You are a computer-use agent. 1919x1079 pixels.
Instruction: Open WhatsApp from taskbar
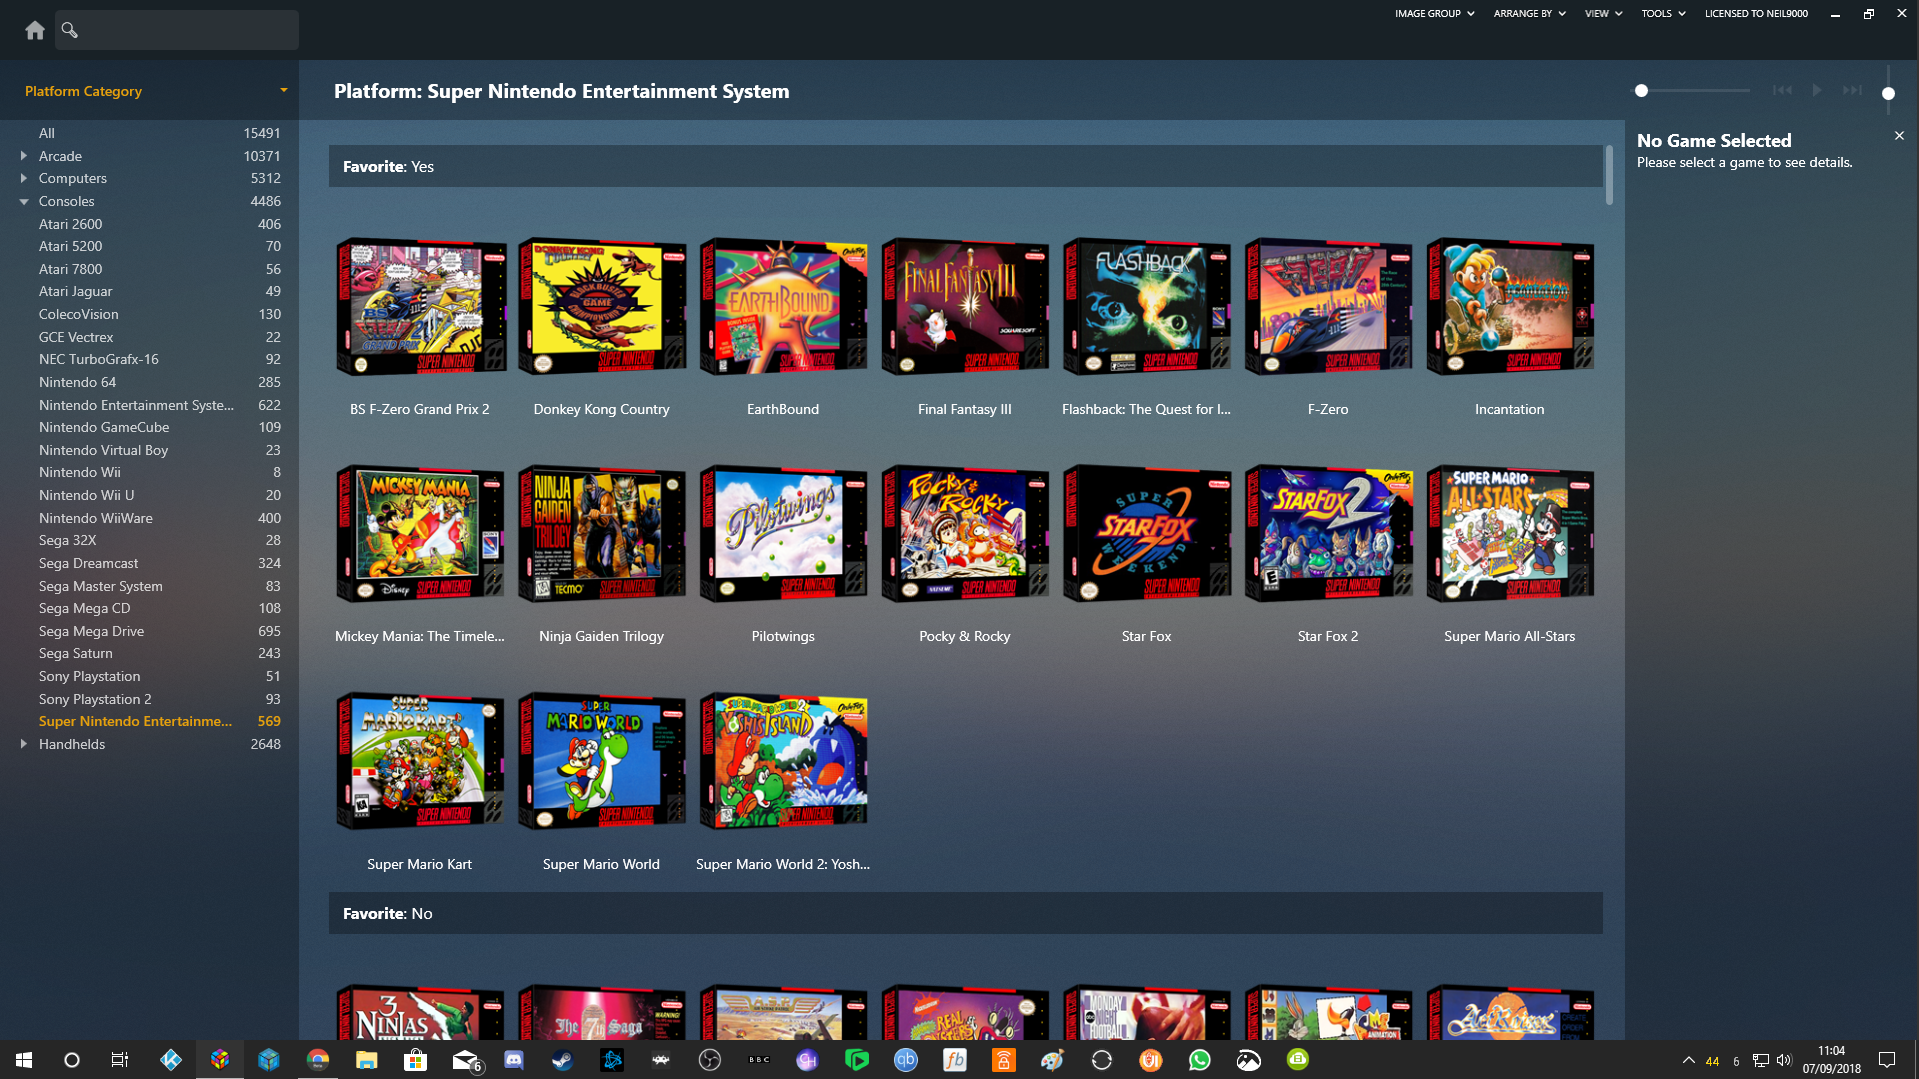coord(1200,1060)
